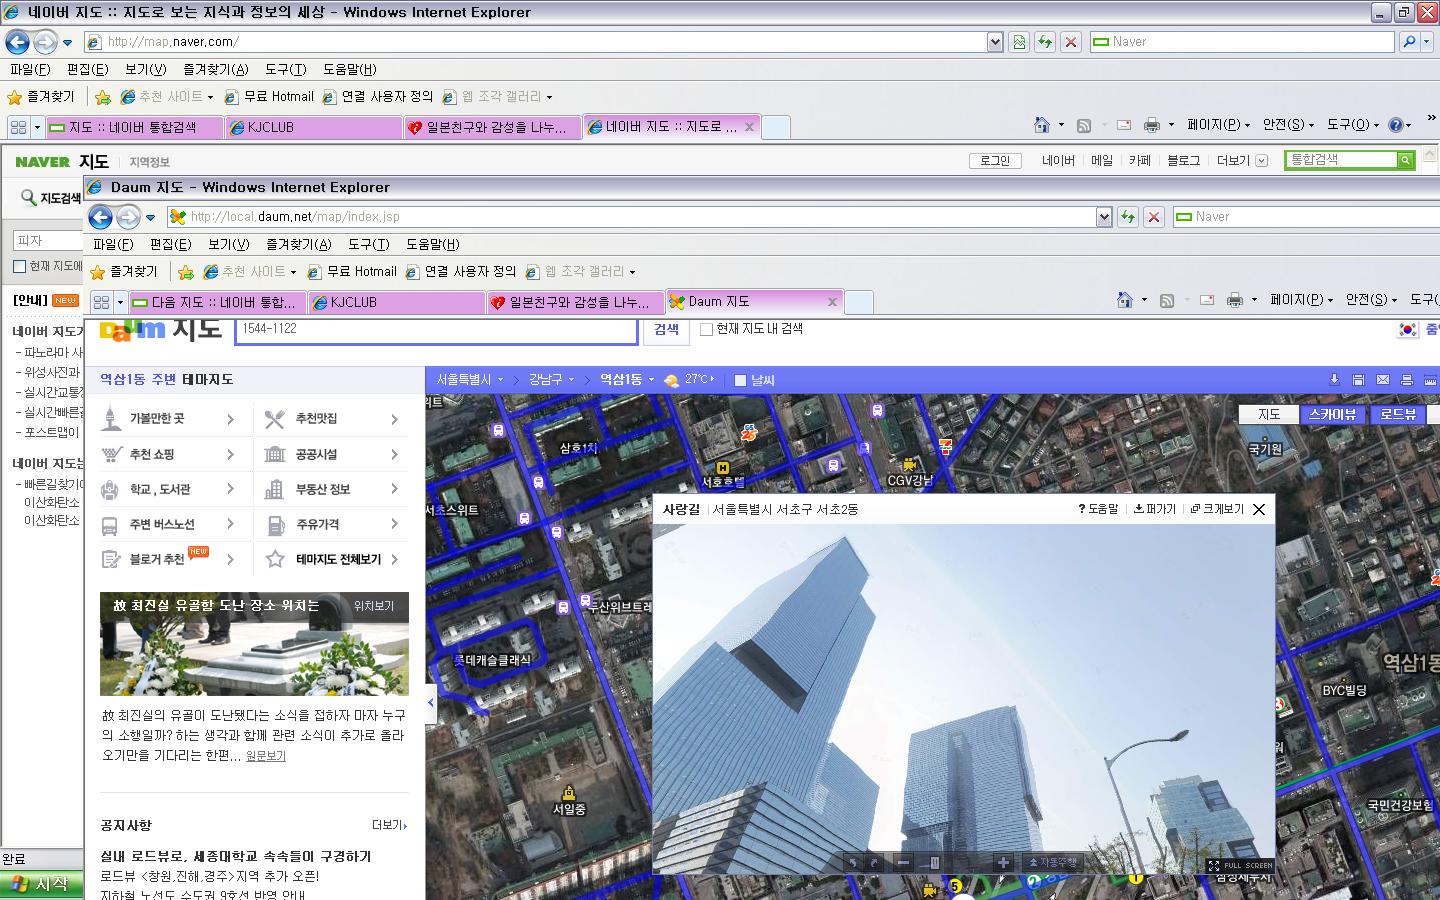
Task: Open the 서울특별시 city dropdown
Action: (x=469, y=380)
